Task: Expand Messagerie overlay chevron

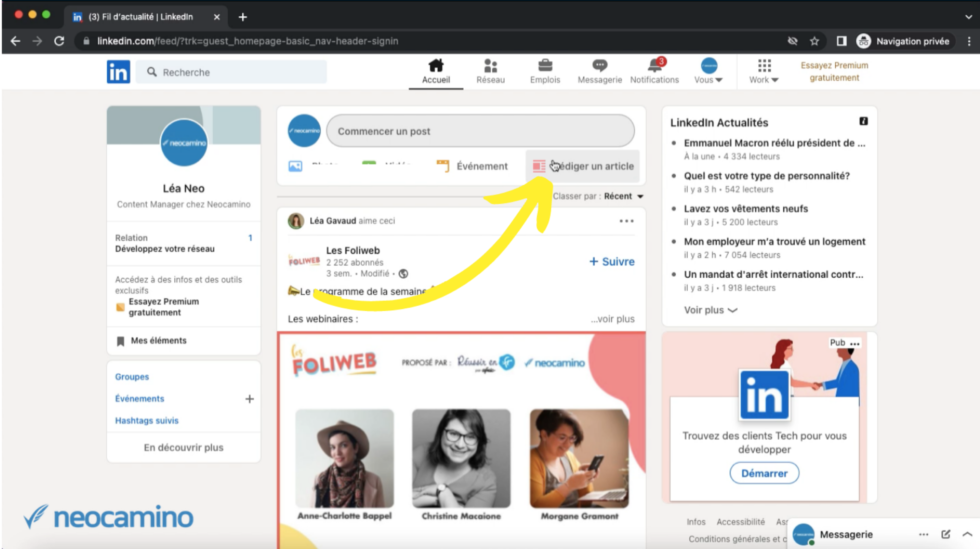Action: (x=967, y=535)
